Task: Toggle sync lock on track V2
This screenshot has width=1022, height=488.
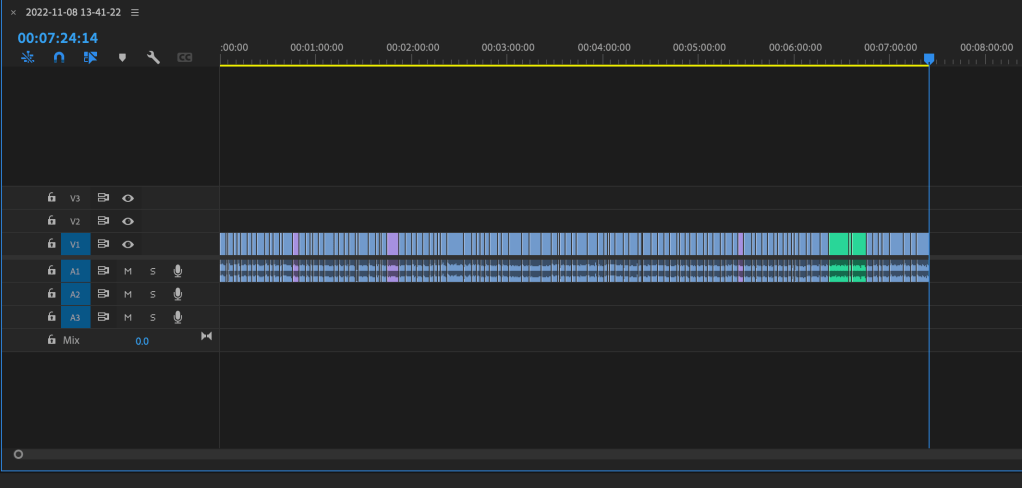Action: [103, 221]
